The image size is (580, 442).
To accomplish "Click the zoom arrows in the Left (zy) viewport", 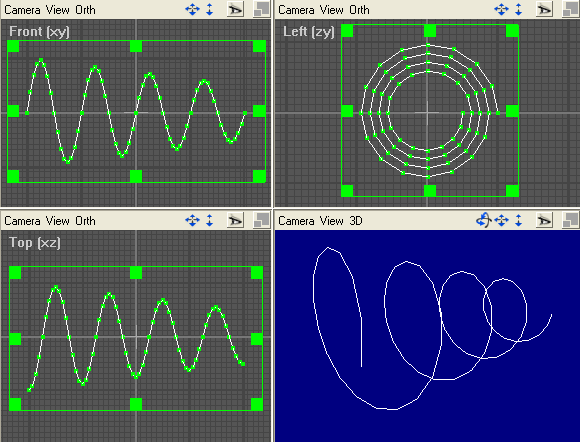I will (x=519, y=9).
